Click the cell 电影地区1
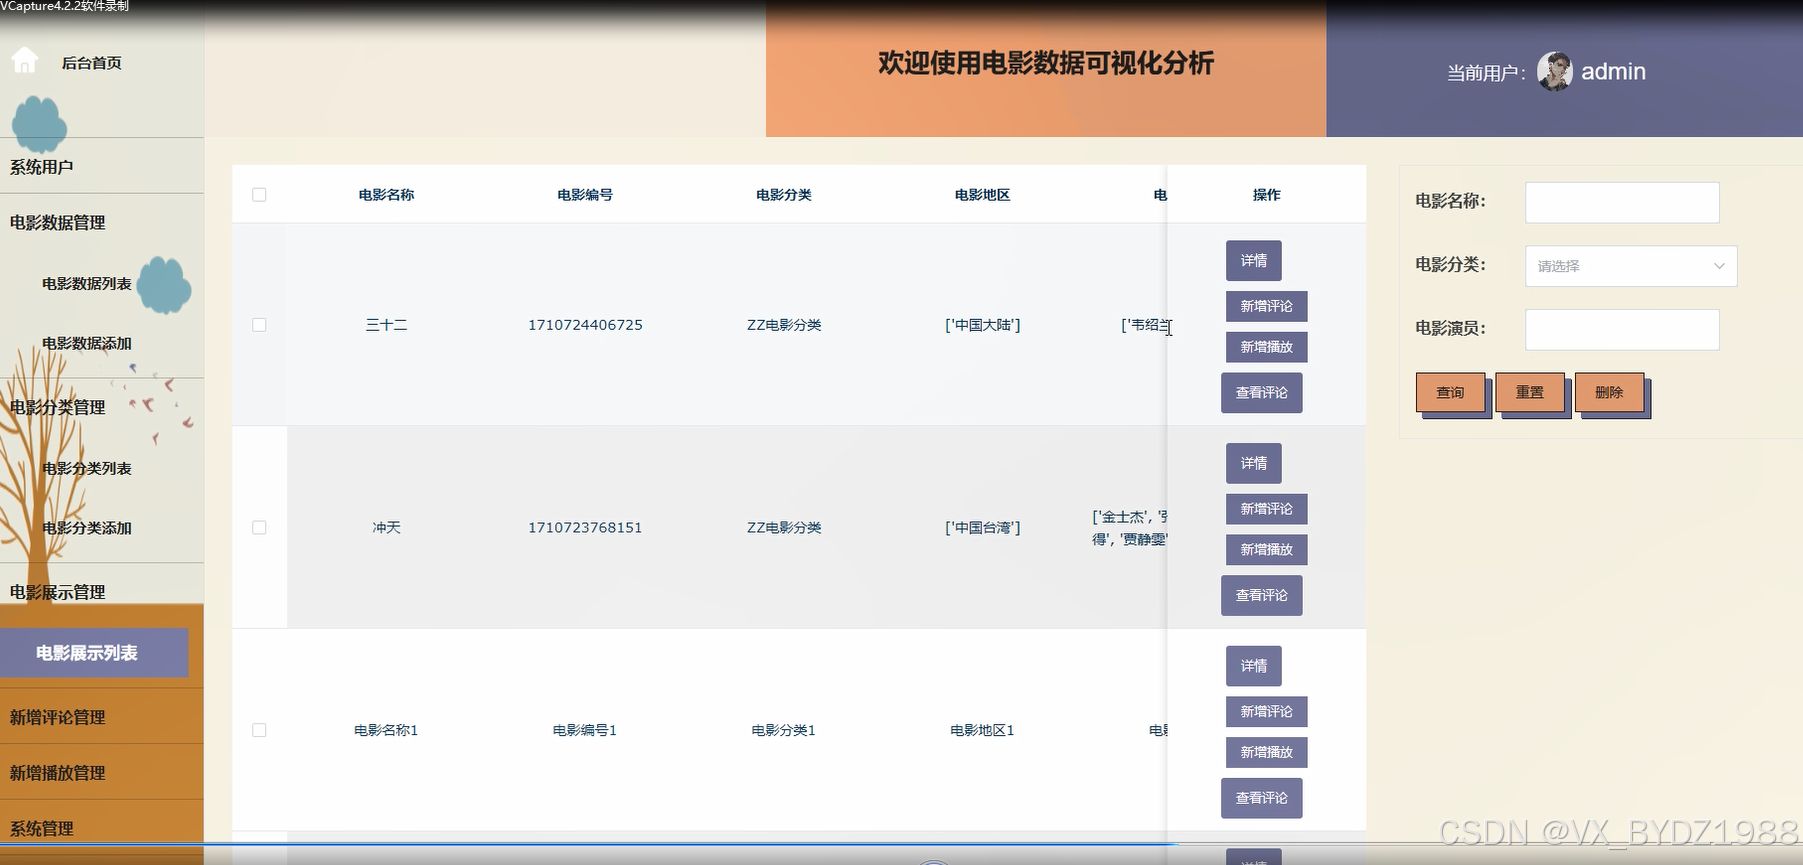Screen dimensions: 1803x865 pyautogui.click(x=982, y=730)
